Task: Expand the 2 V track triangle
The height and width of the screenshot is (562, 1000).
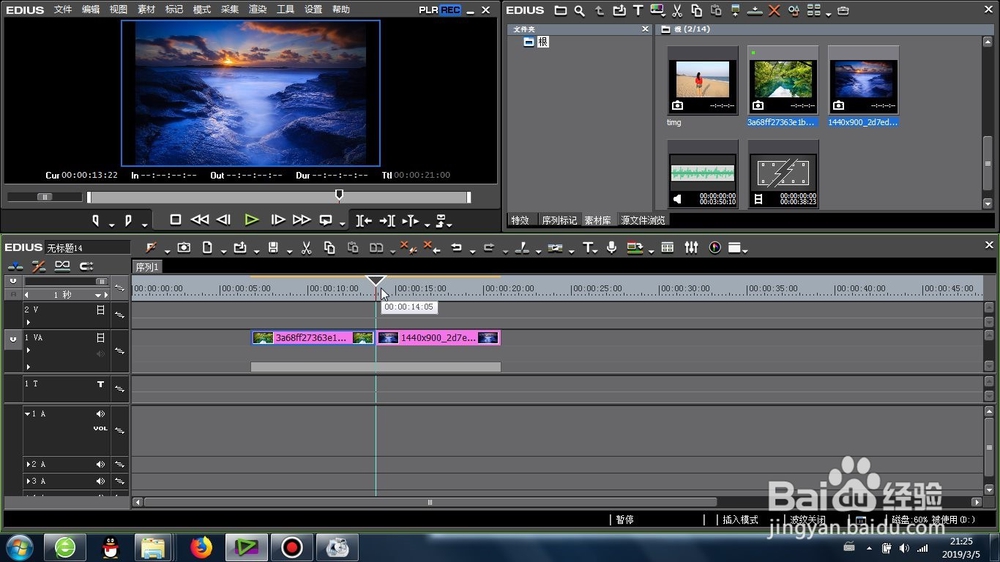Action: coord(28,322)
